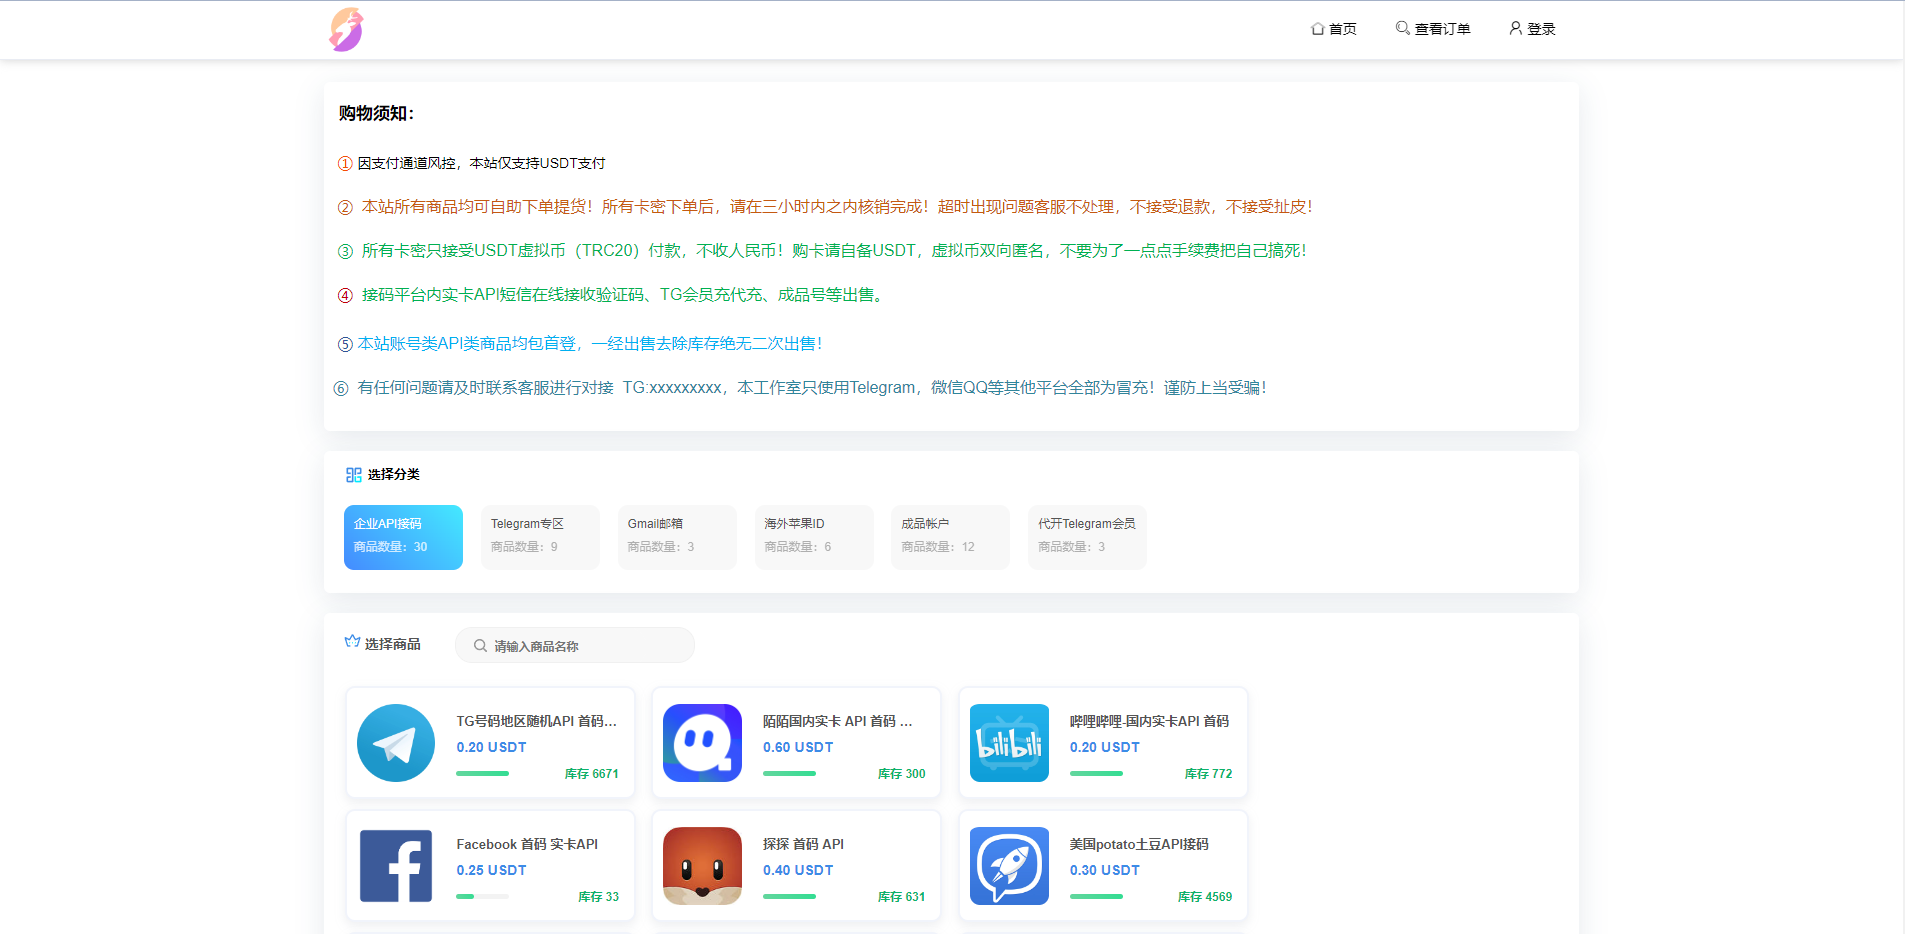Choose the 海外苹果ID category
The image size is (1905, 934).
coord(814,537)
